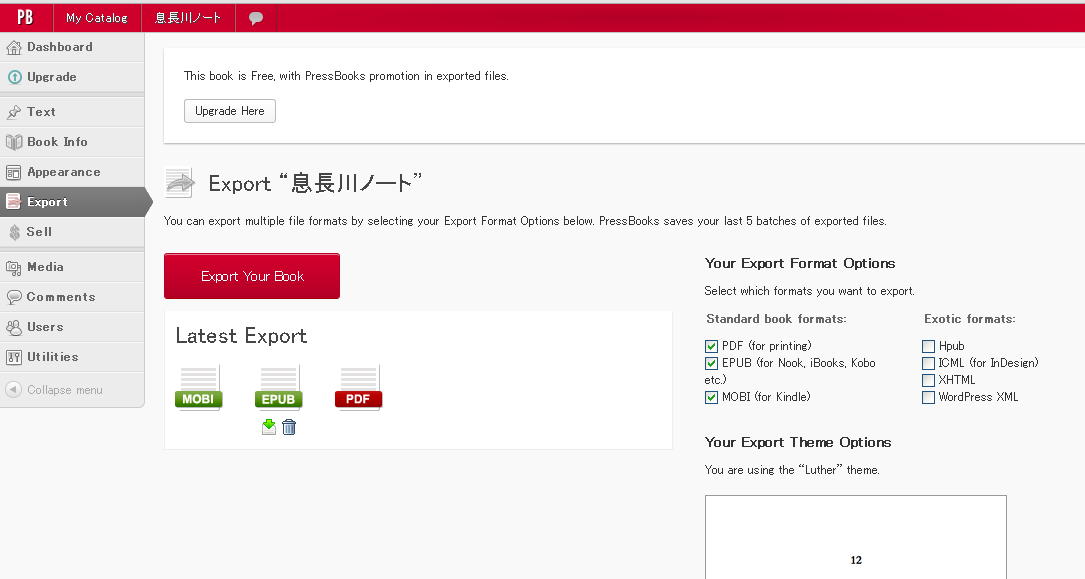
Task: Open the Appearance section
Action: coord(72,172)
